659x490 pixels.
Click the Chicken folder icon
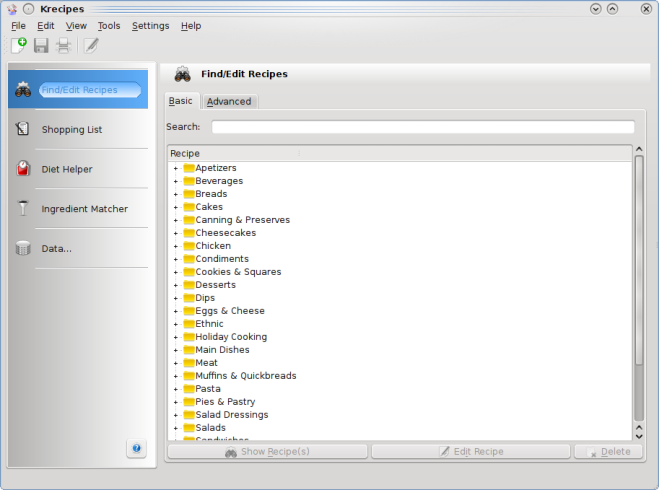[x=189, y=246]
